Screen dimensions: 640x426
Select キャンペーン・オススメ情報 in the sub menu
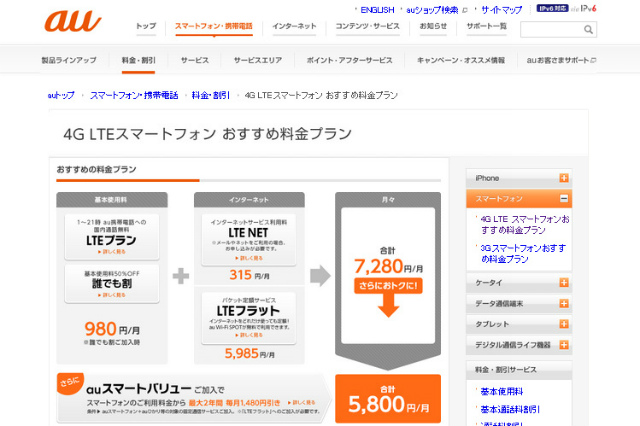point(460,60)
